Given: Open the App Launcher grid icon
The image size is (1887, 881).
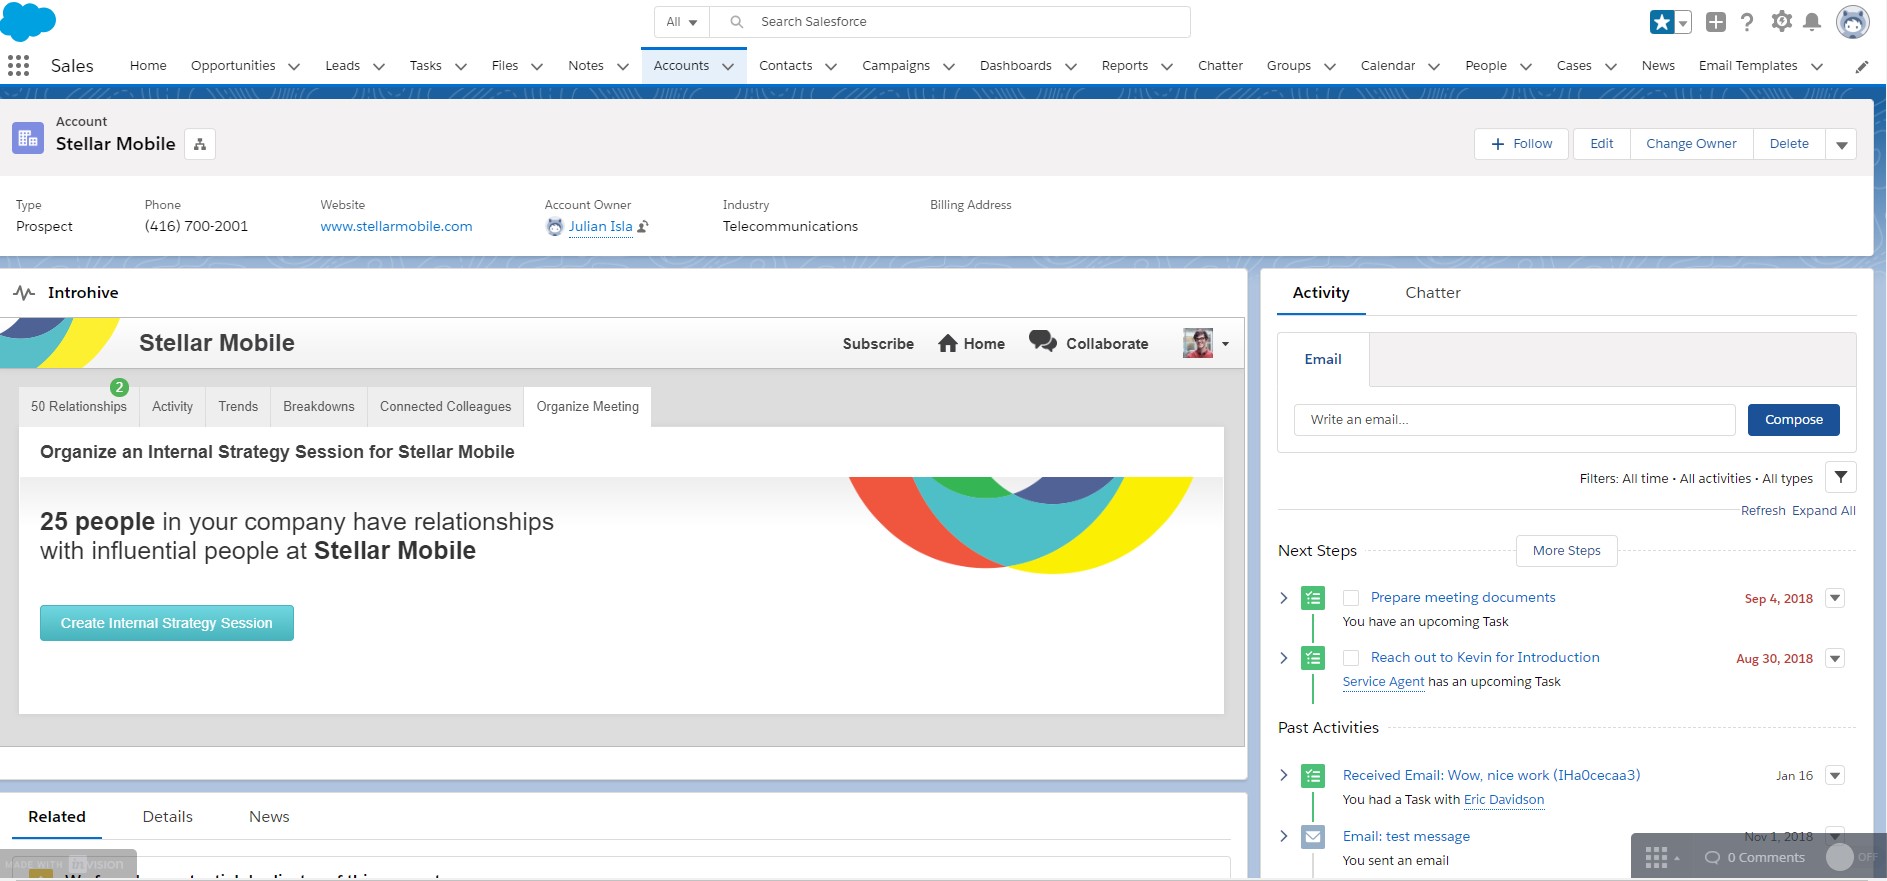Looking at the screenshot, I should pos(18,66).
